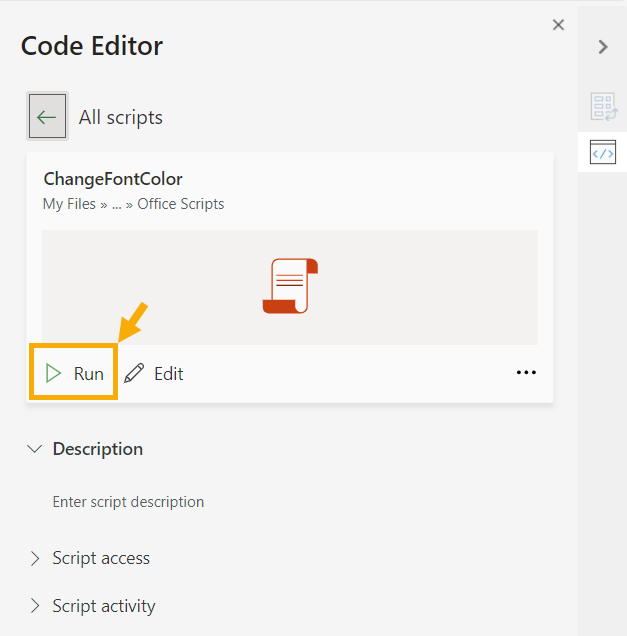The image size is (627, 636).
Task: Collapse the side pane with the right chevron
Action: (x=602, y=47)
